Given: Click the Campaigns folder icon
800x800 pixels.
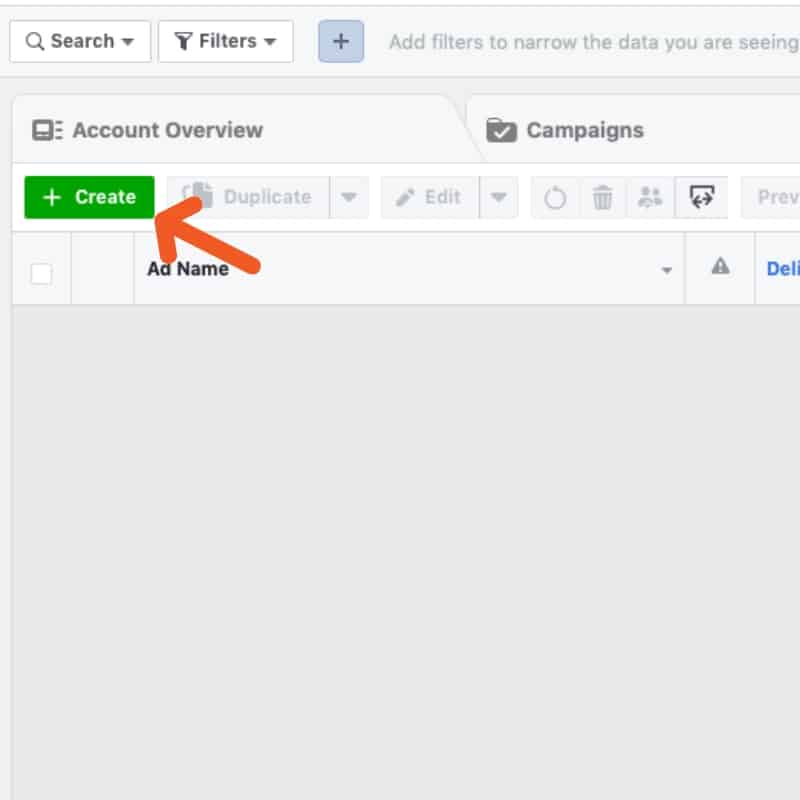Looking at the screenshot, I should pyautogui.click(x=501, y=130).
